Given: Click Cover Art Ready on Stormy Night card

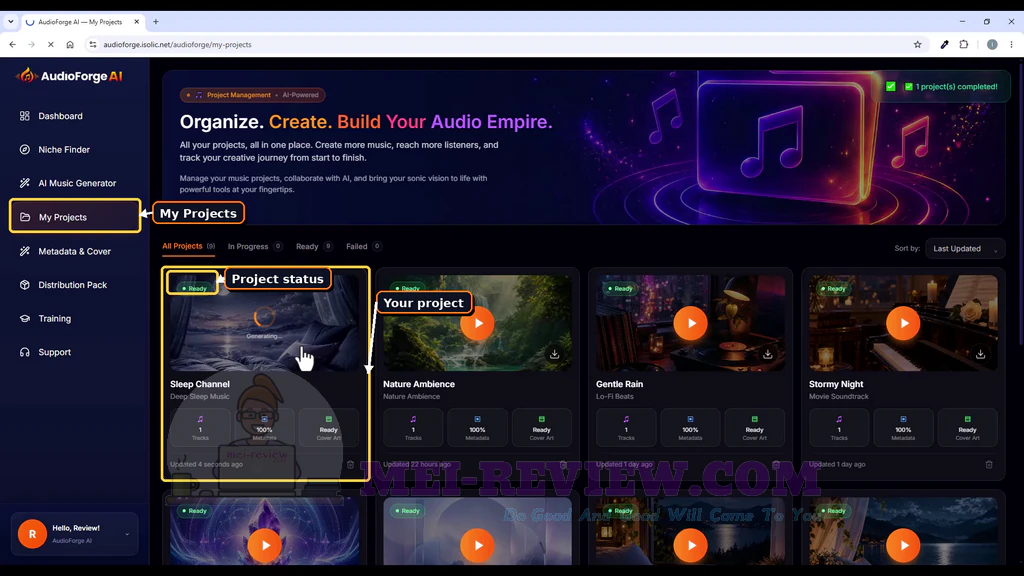Looking at the screenshot, I should tap(967, 428).
